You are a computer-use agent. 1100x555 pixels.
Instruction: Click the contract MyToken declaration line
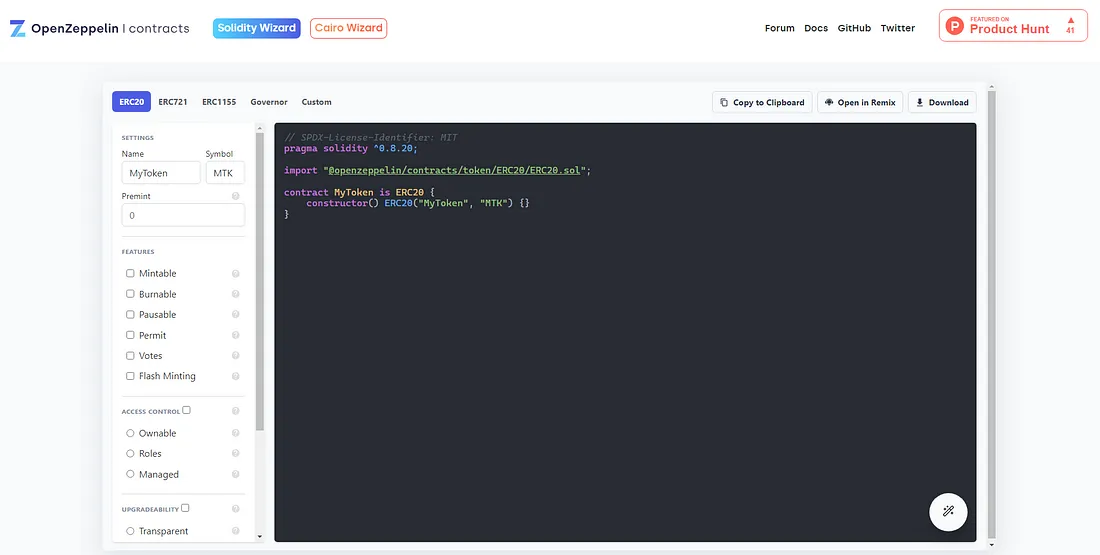click(x=359, y=192)
